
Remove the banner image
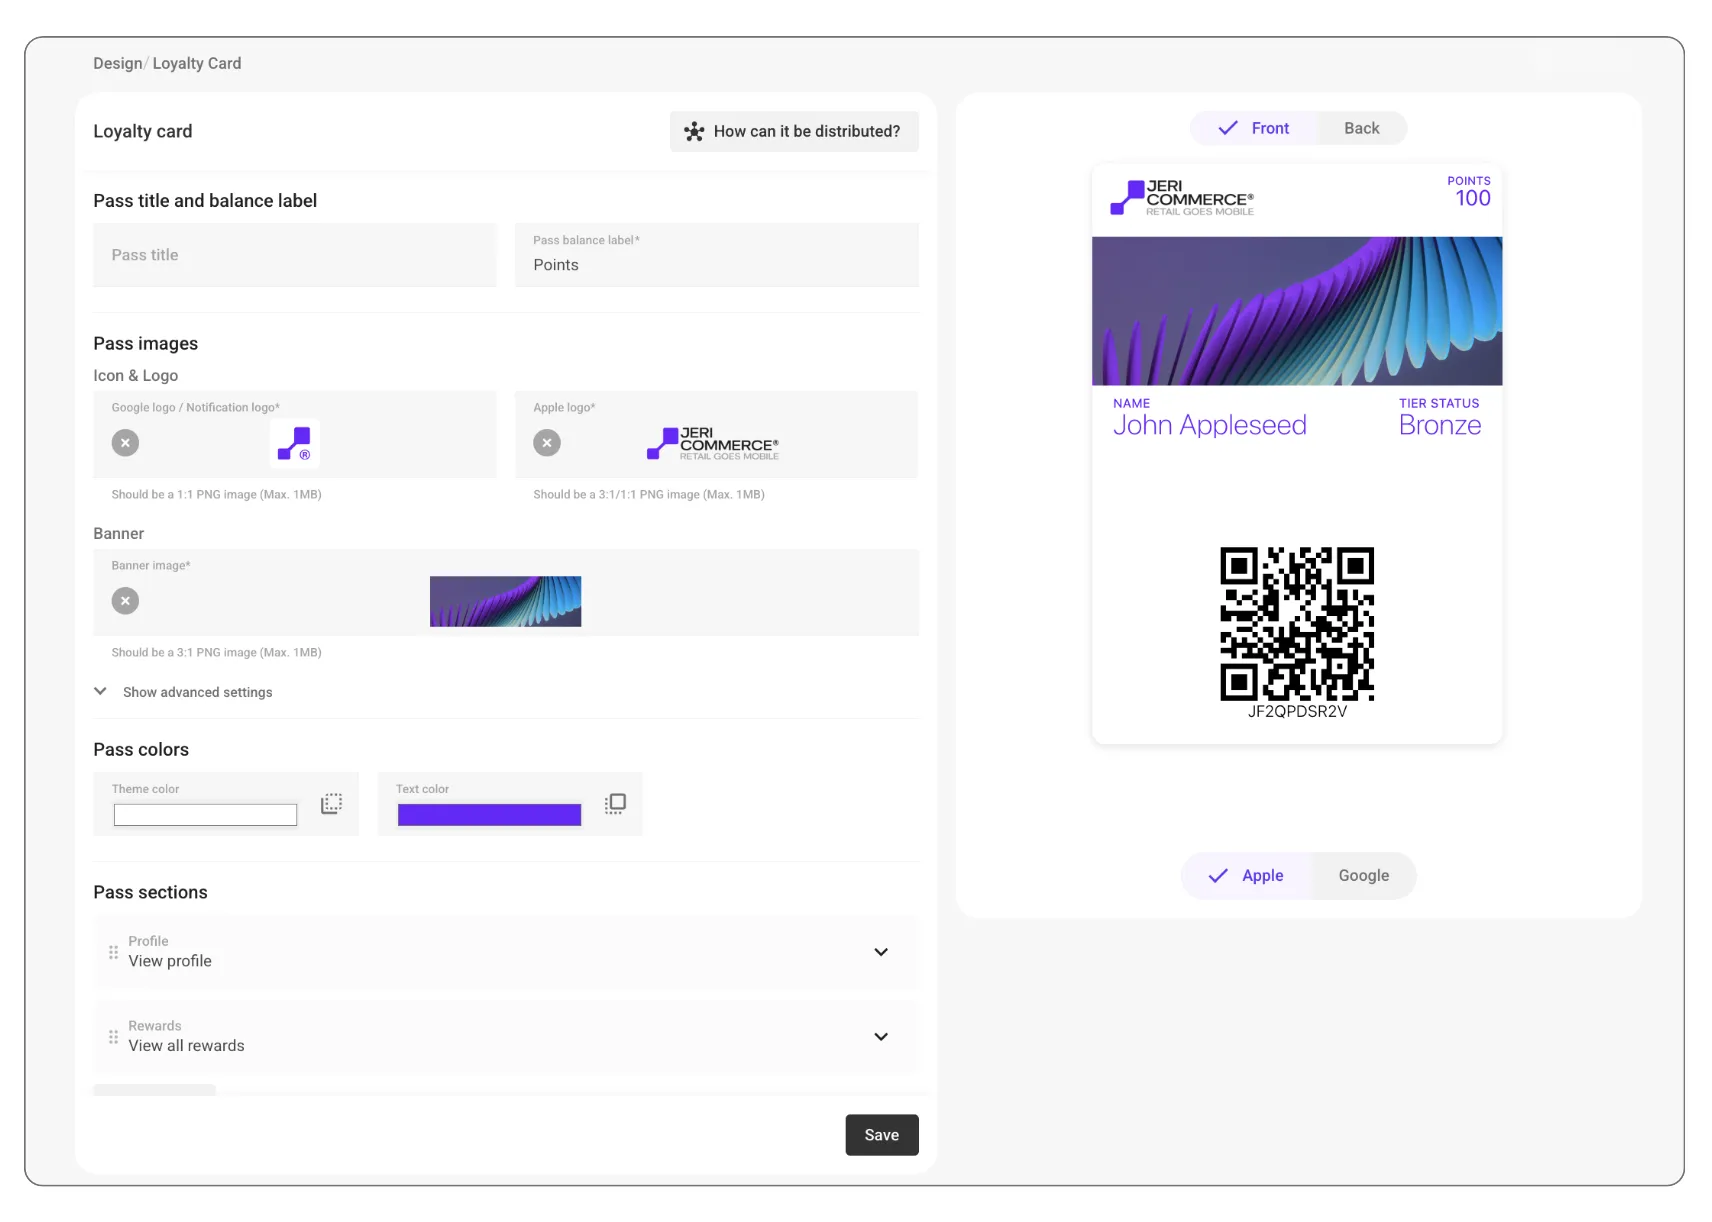click(x=125, y=601)
